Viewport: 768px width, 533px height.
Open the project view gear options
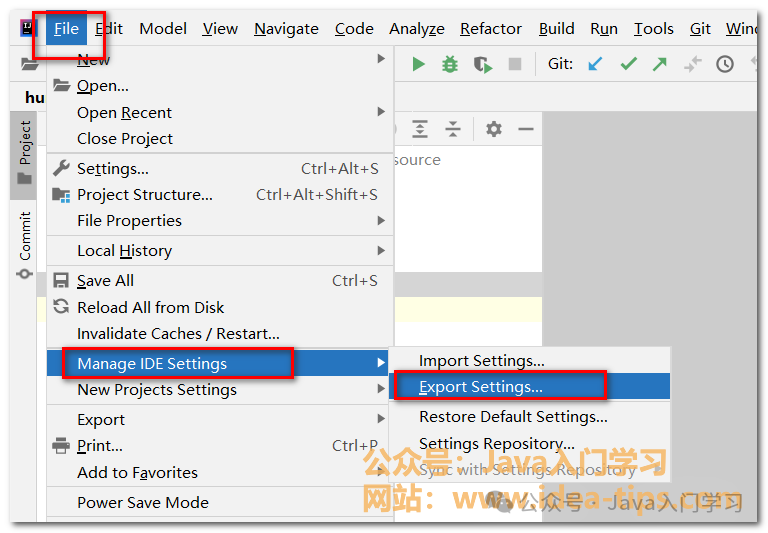[494, 129]
